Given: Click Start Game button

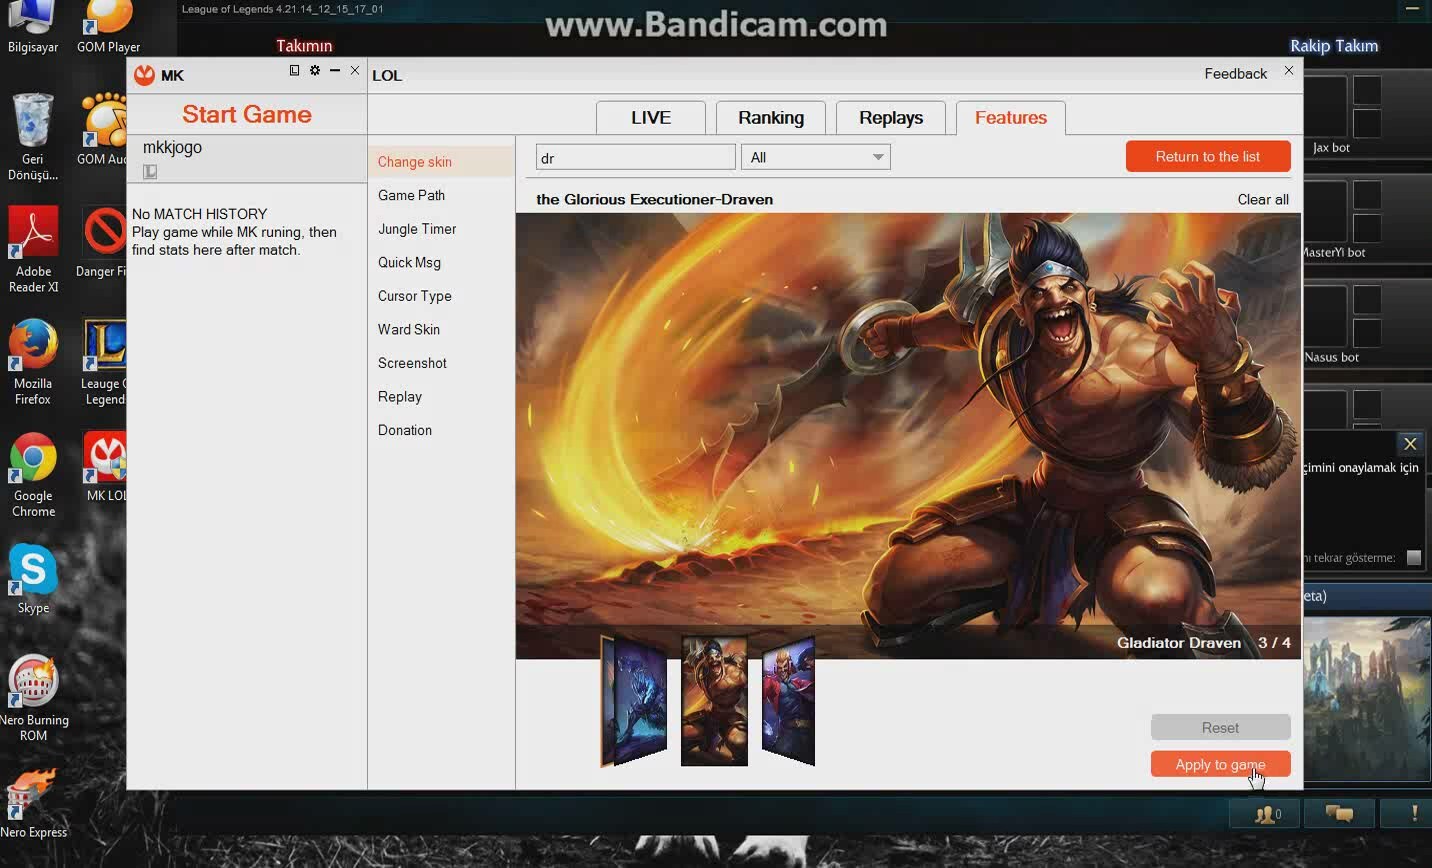Looking at the screenshot, I should (x=247, y=114).
